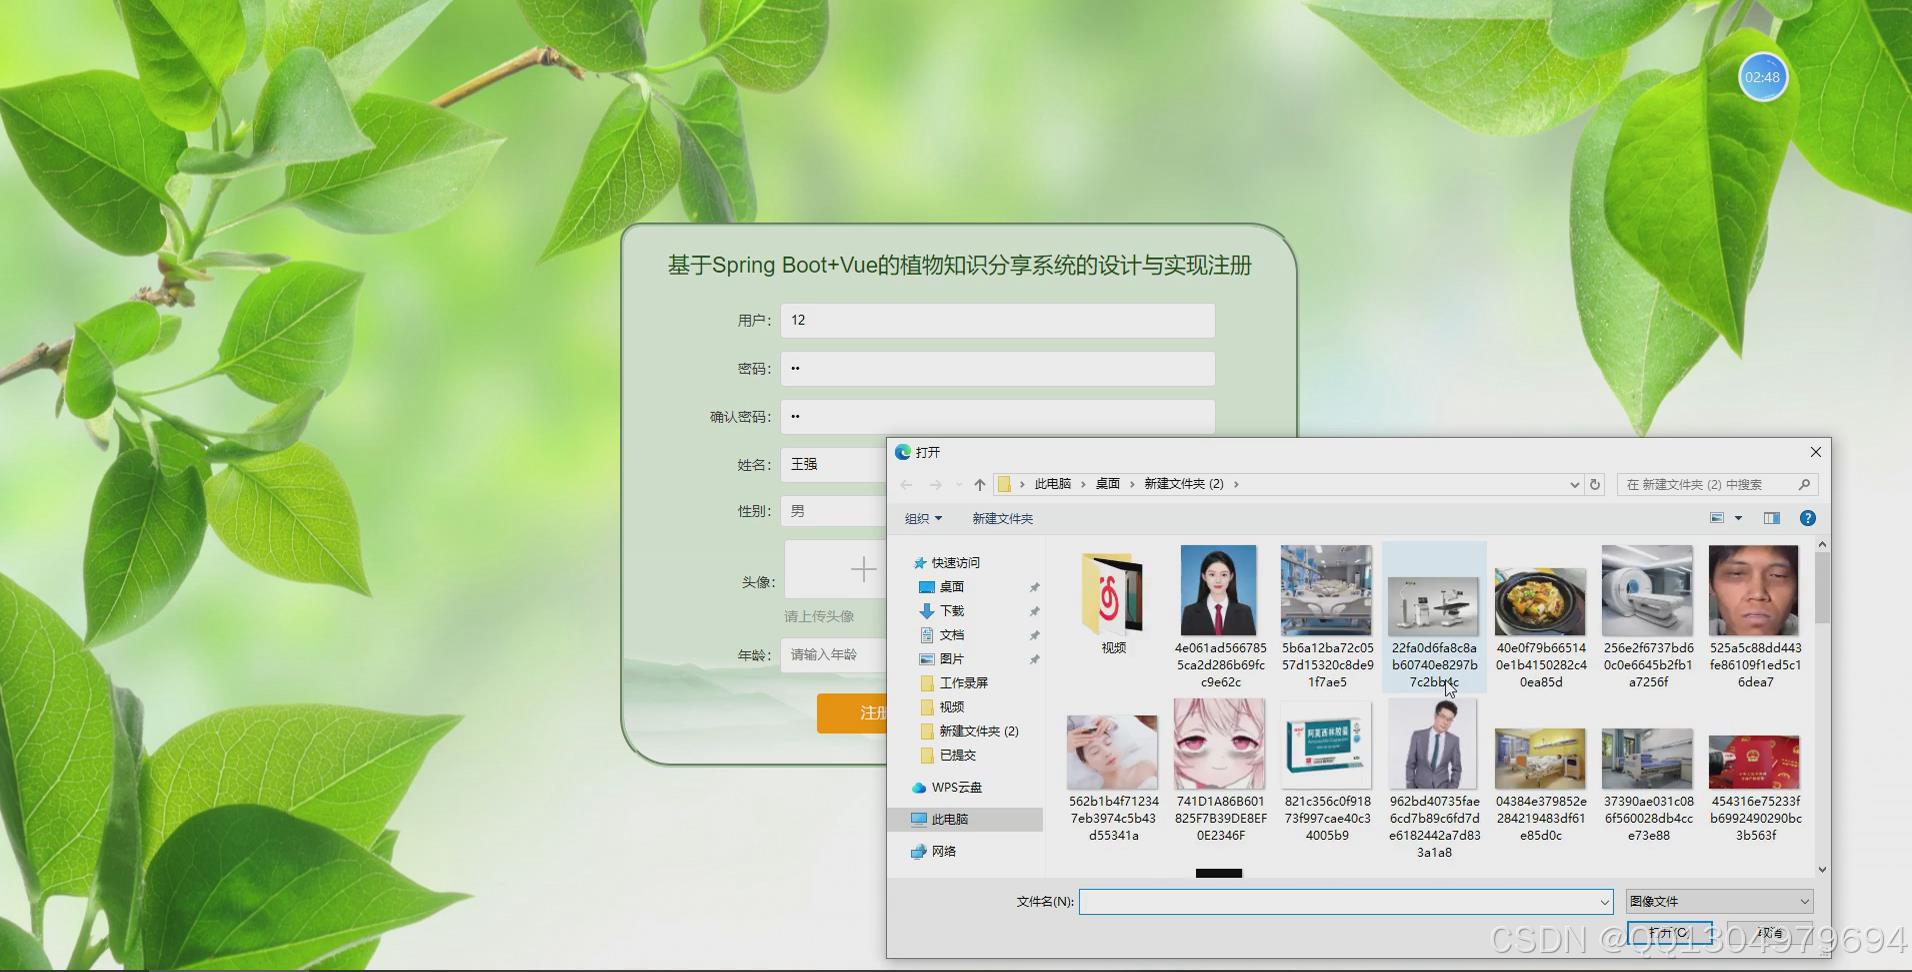Click the pin icon beside 桌面
This screenshot has width=1912, height=972.
1034,587
